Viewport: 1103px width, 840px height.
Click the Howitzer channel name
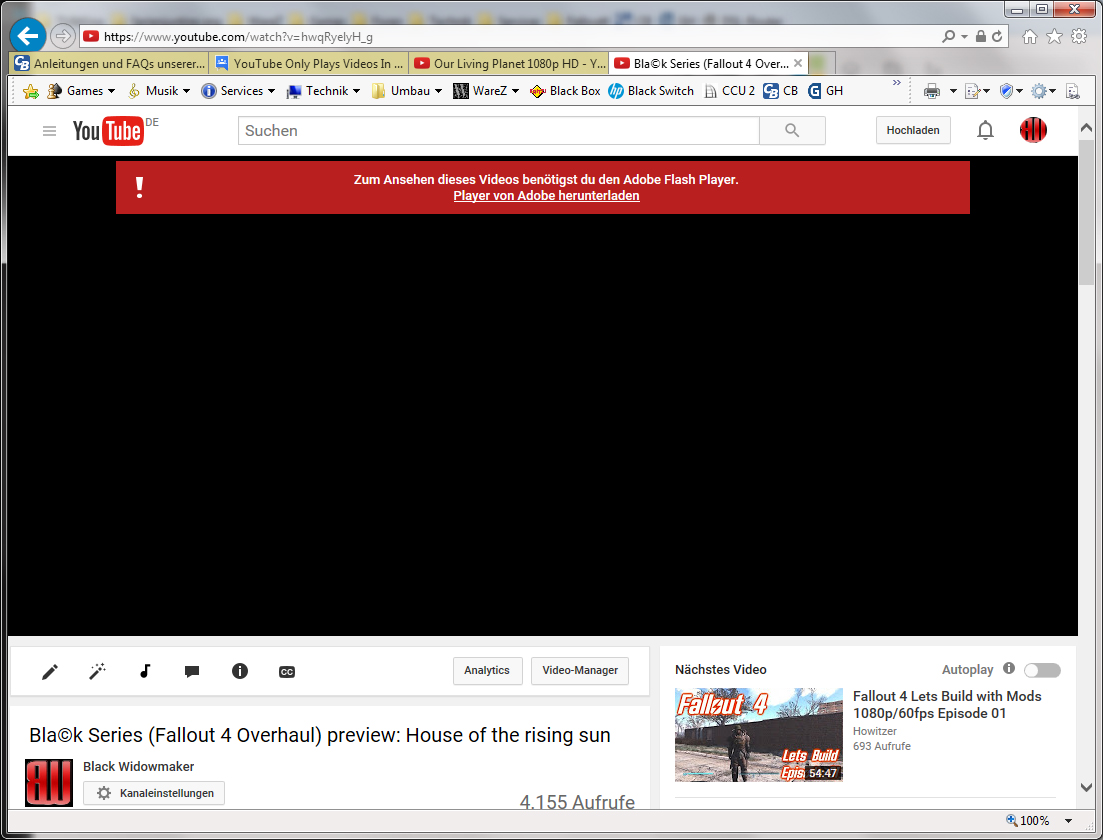pyautogui.click(x=874, y=731)
